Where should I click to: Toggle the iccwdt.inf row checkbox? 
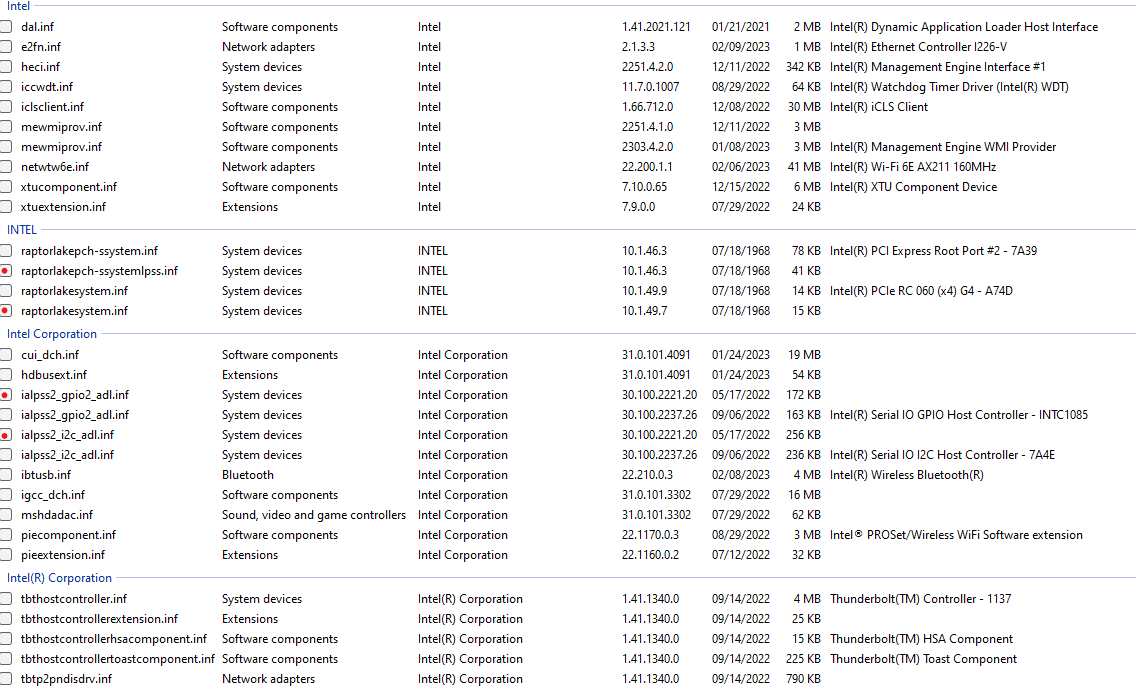pyautogui.click(x=6, y=87)
